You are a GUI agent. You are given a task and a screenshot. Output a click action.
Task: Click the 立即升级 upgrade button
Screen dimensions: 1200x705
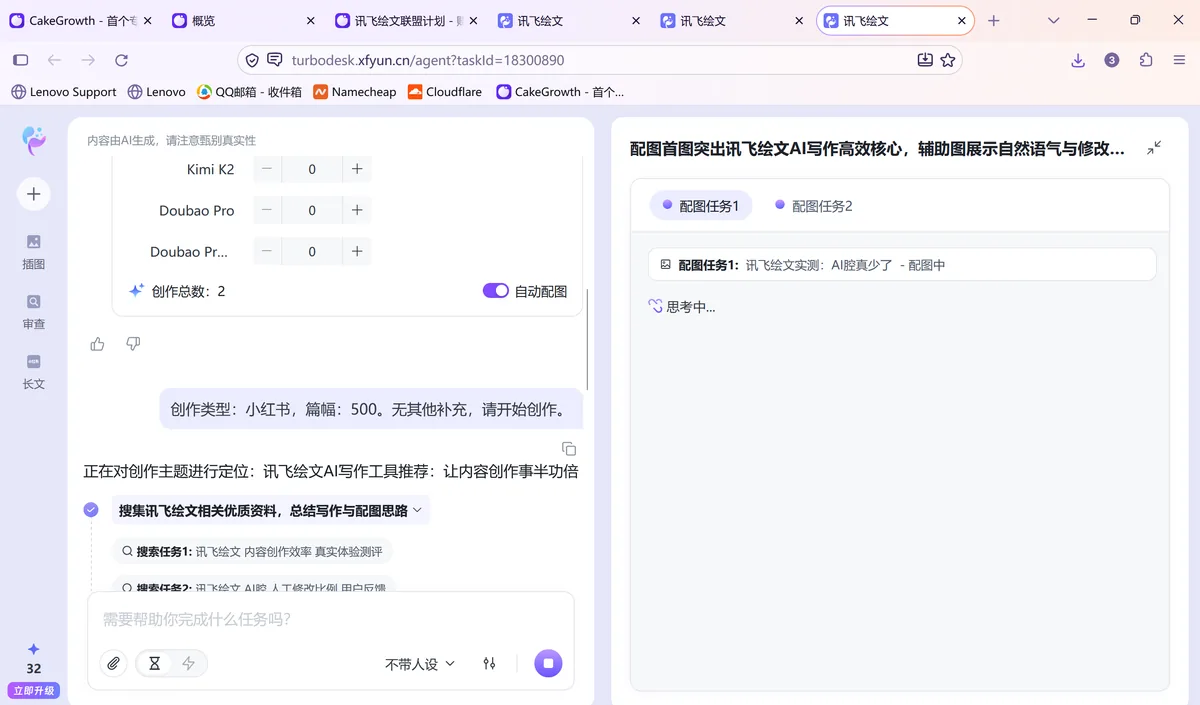click(x=34, y=690)
